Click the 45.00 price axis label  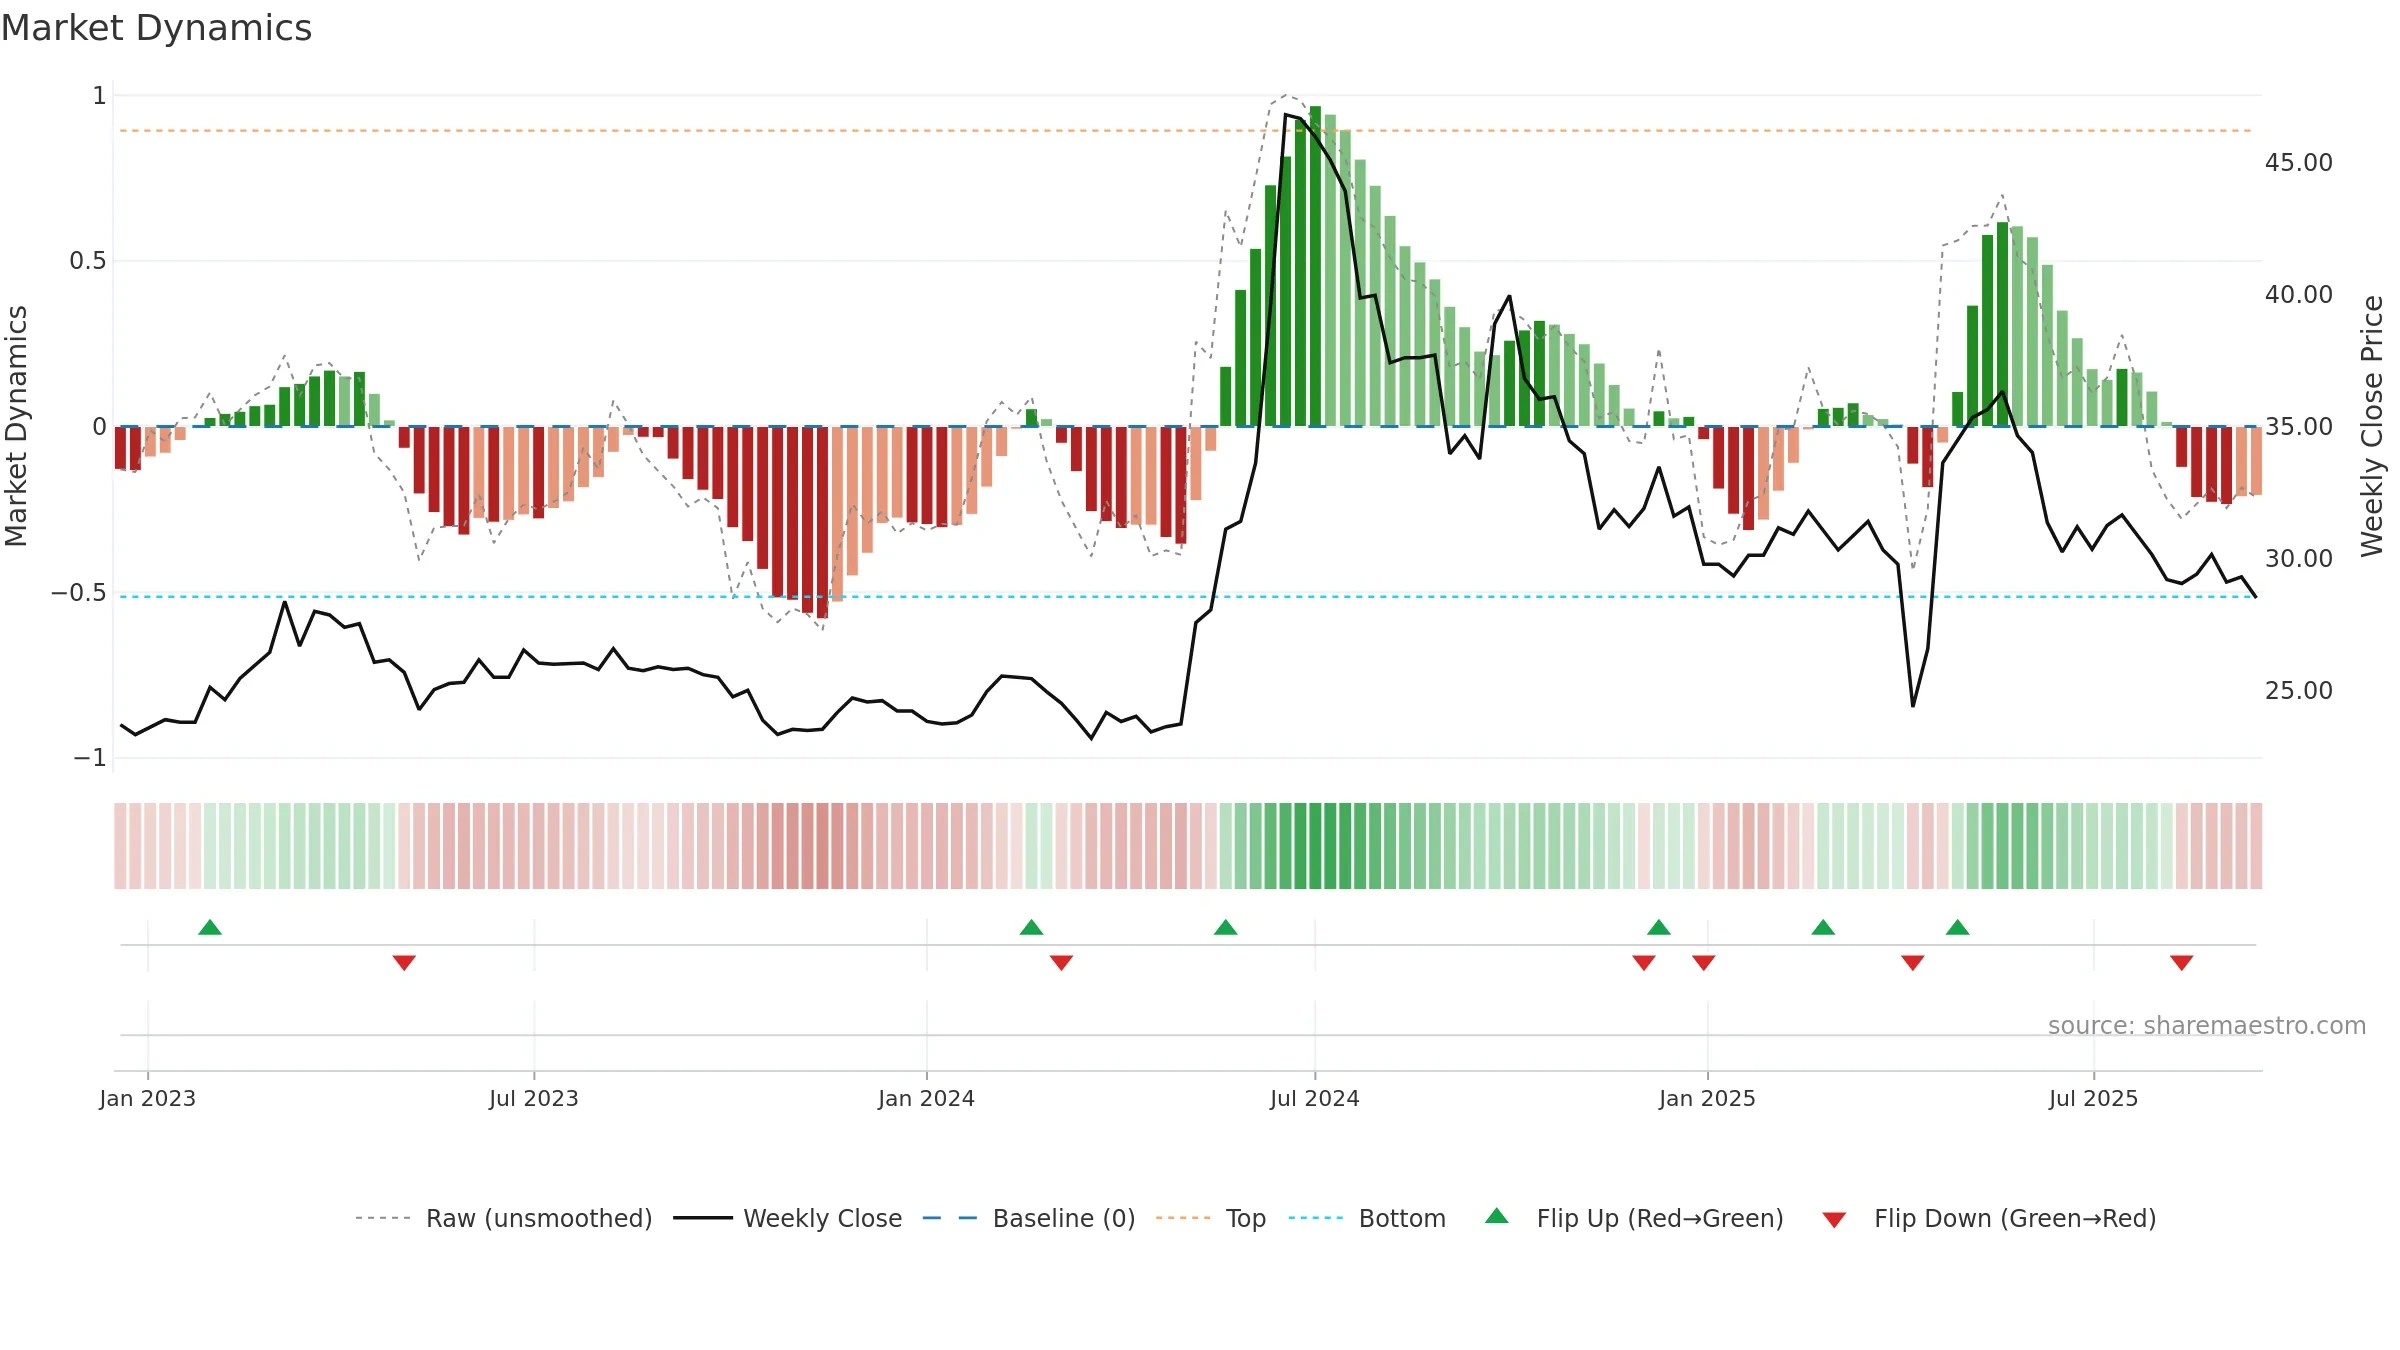2299,162
